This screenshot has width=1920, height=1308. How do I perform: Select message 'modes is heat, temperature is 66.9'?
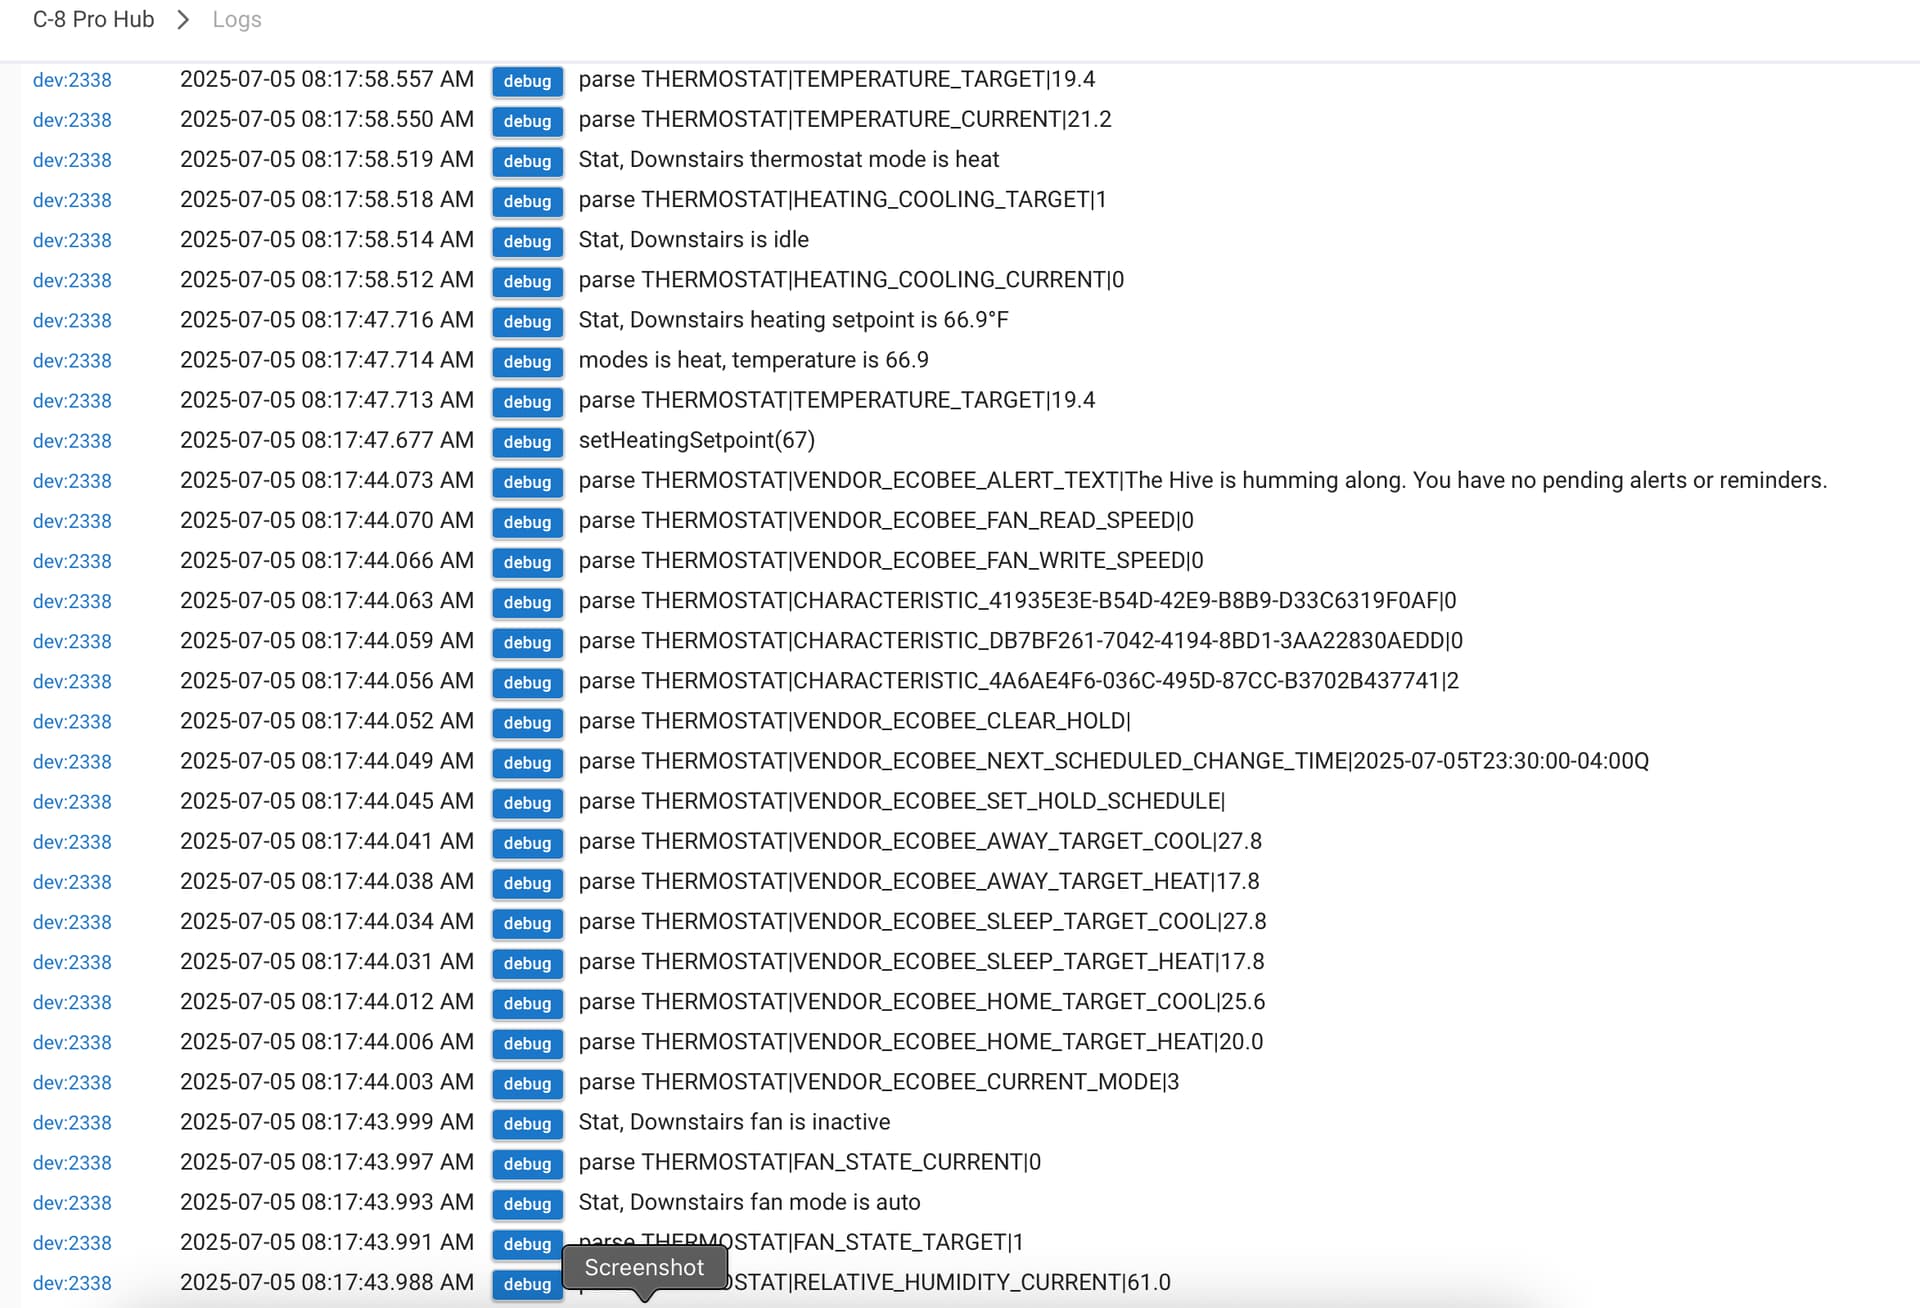(754, 360)
